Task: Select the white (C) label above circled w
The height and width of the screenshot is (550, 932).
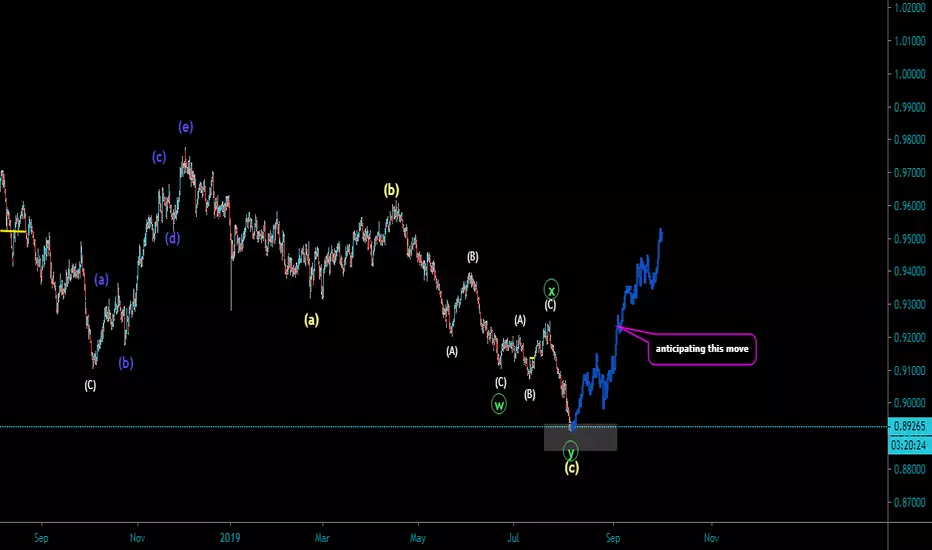Action: (x=500, y=382)
